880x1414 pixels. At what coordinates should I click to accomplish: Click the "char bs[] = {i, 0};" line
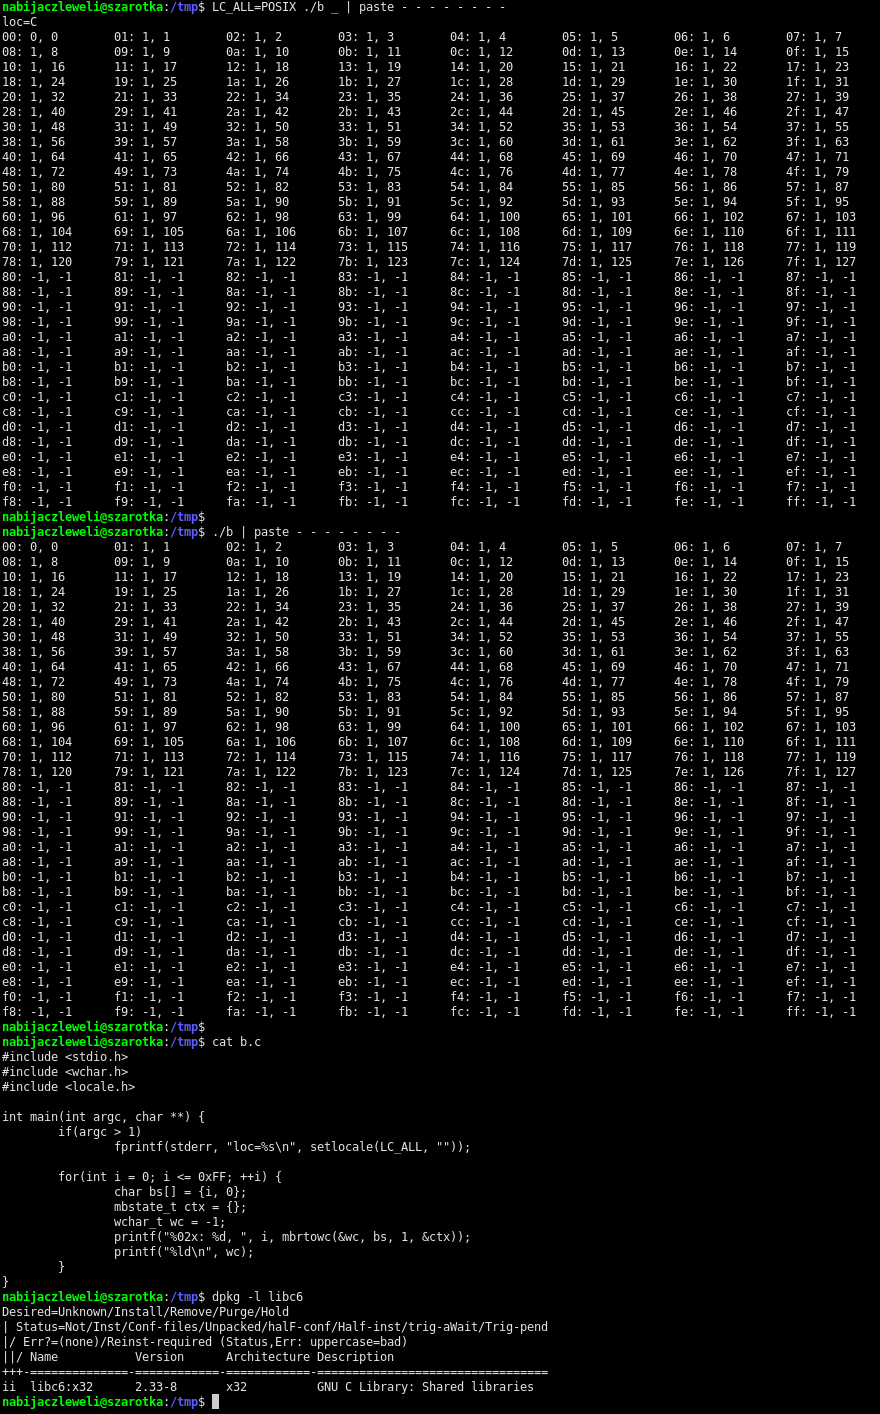coord(180,1192)
